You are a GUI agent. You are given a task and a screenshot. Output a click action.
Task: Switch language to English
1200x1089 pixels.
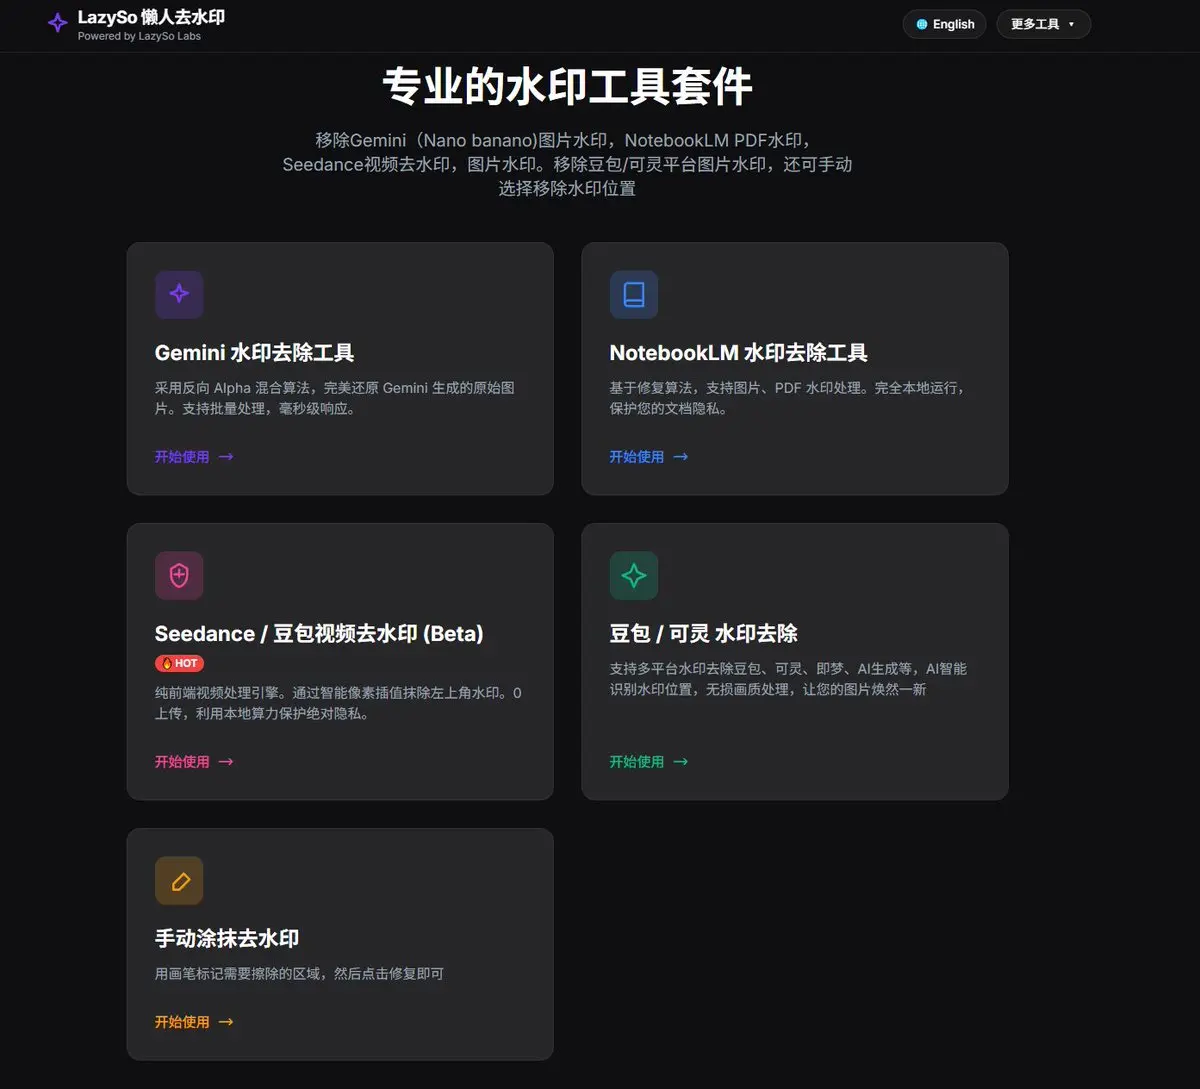tap(945, 25)
